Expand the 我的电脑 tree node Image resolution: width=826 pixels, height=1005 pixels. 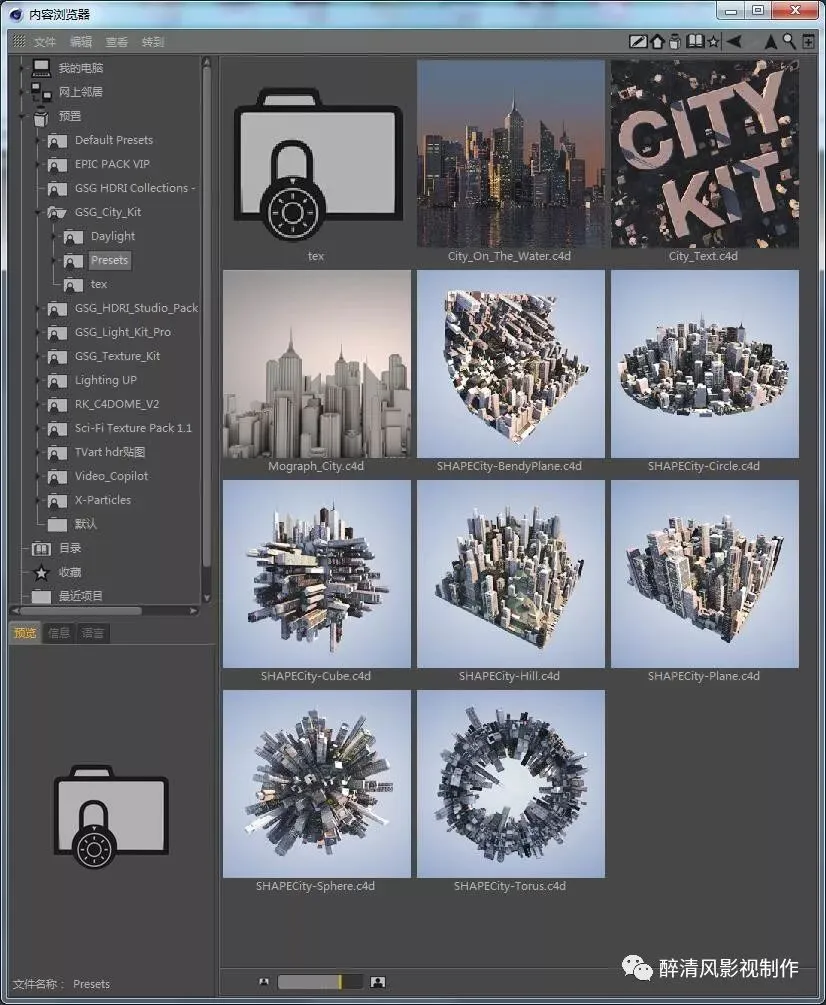[22, 67]
